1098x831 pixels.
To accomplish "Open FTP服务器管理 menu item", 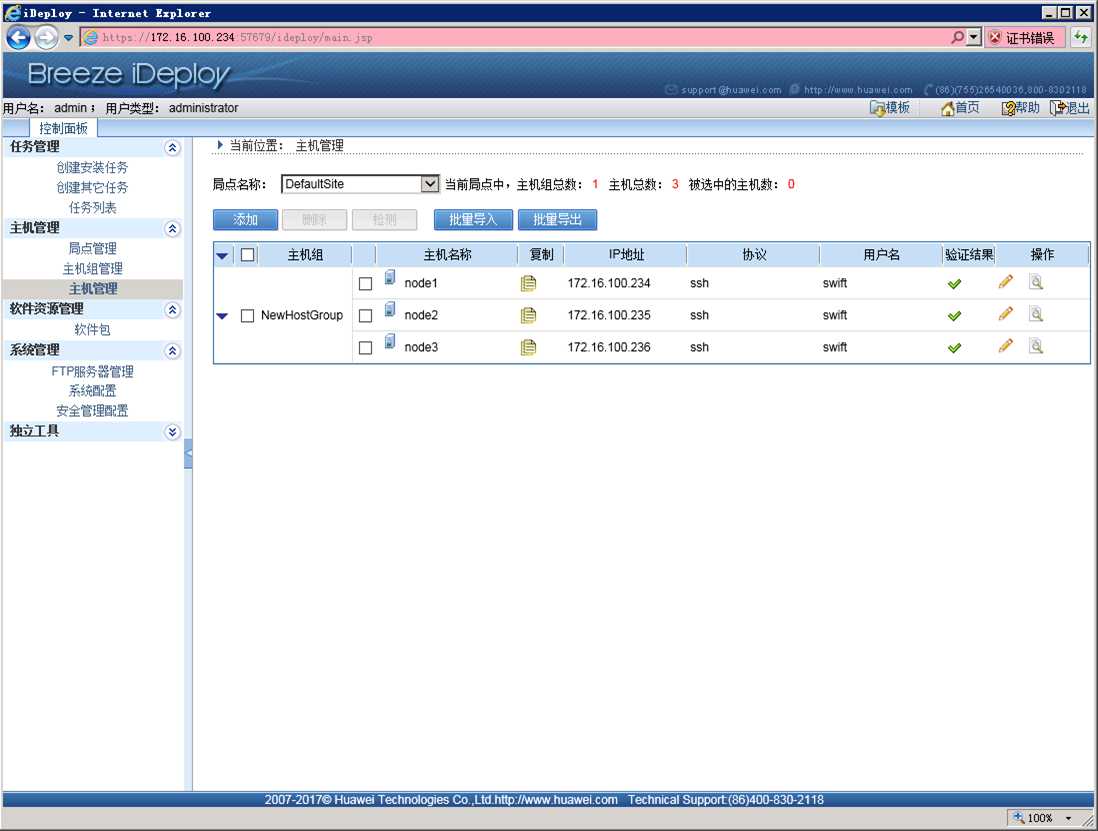I will pyautogui.click(x=92, y=372).
